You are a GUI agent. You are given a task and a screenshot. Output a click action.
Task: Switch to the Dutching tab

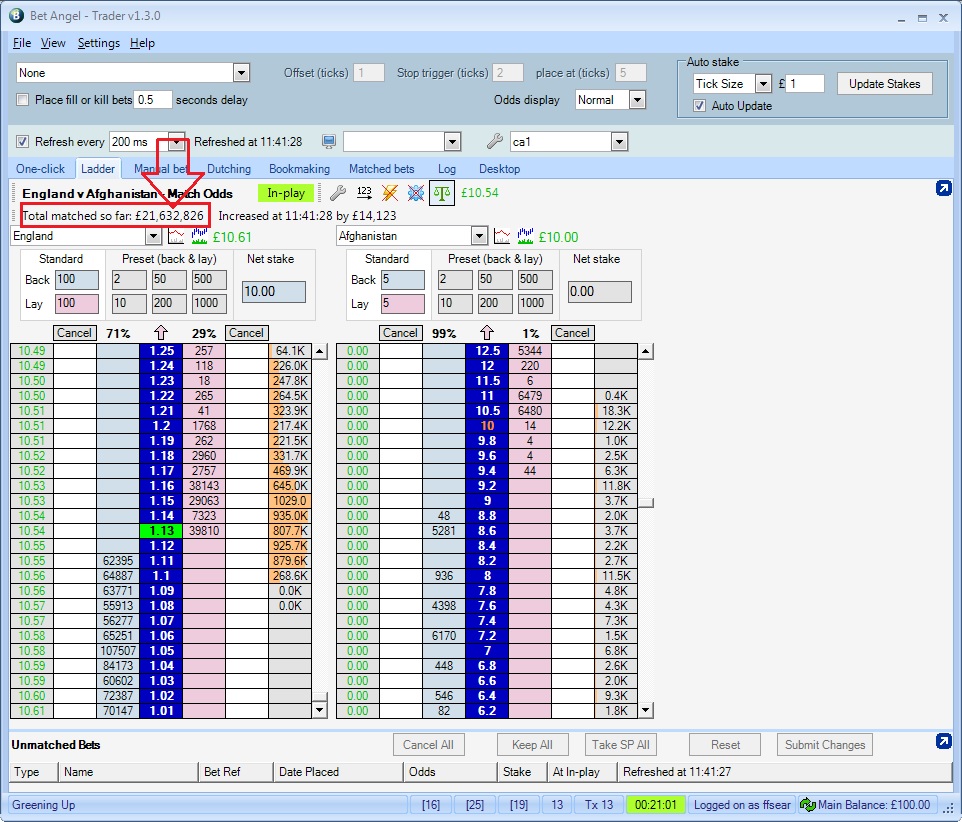(228, 169)
